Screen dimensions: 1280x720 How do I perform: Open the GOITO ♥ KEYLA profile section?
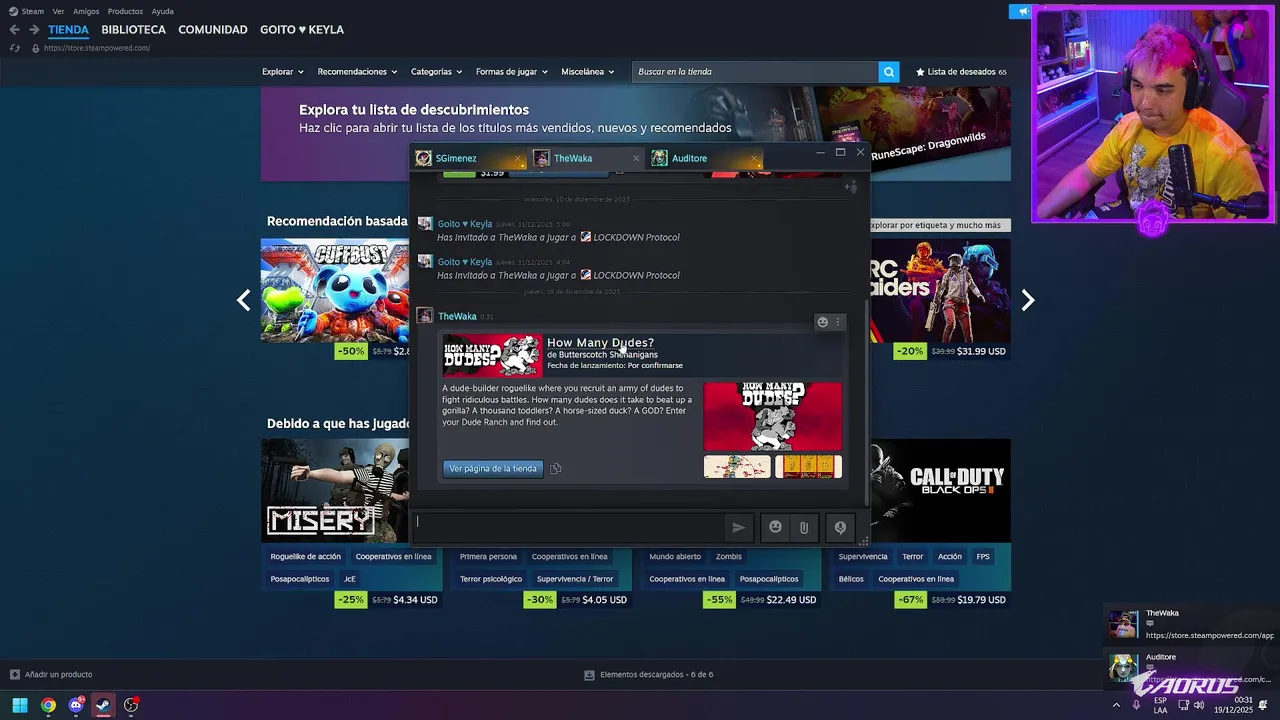[x=302, y=30]
